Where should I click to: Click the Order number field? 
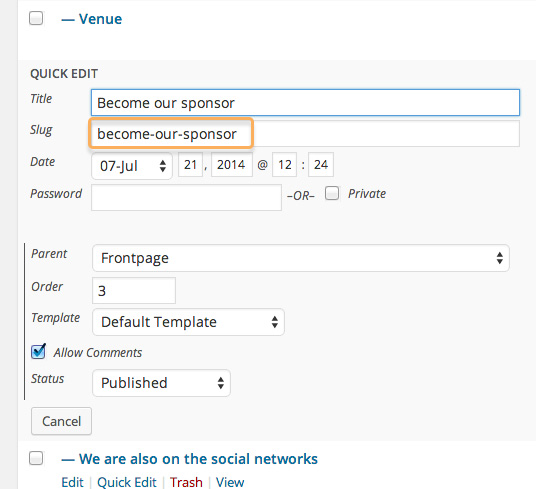click(134, 290)
